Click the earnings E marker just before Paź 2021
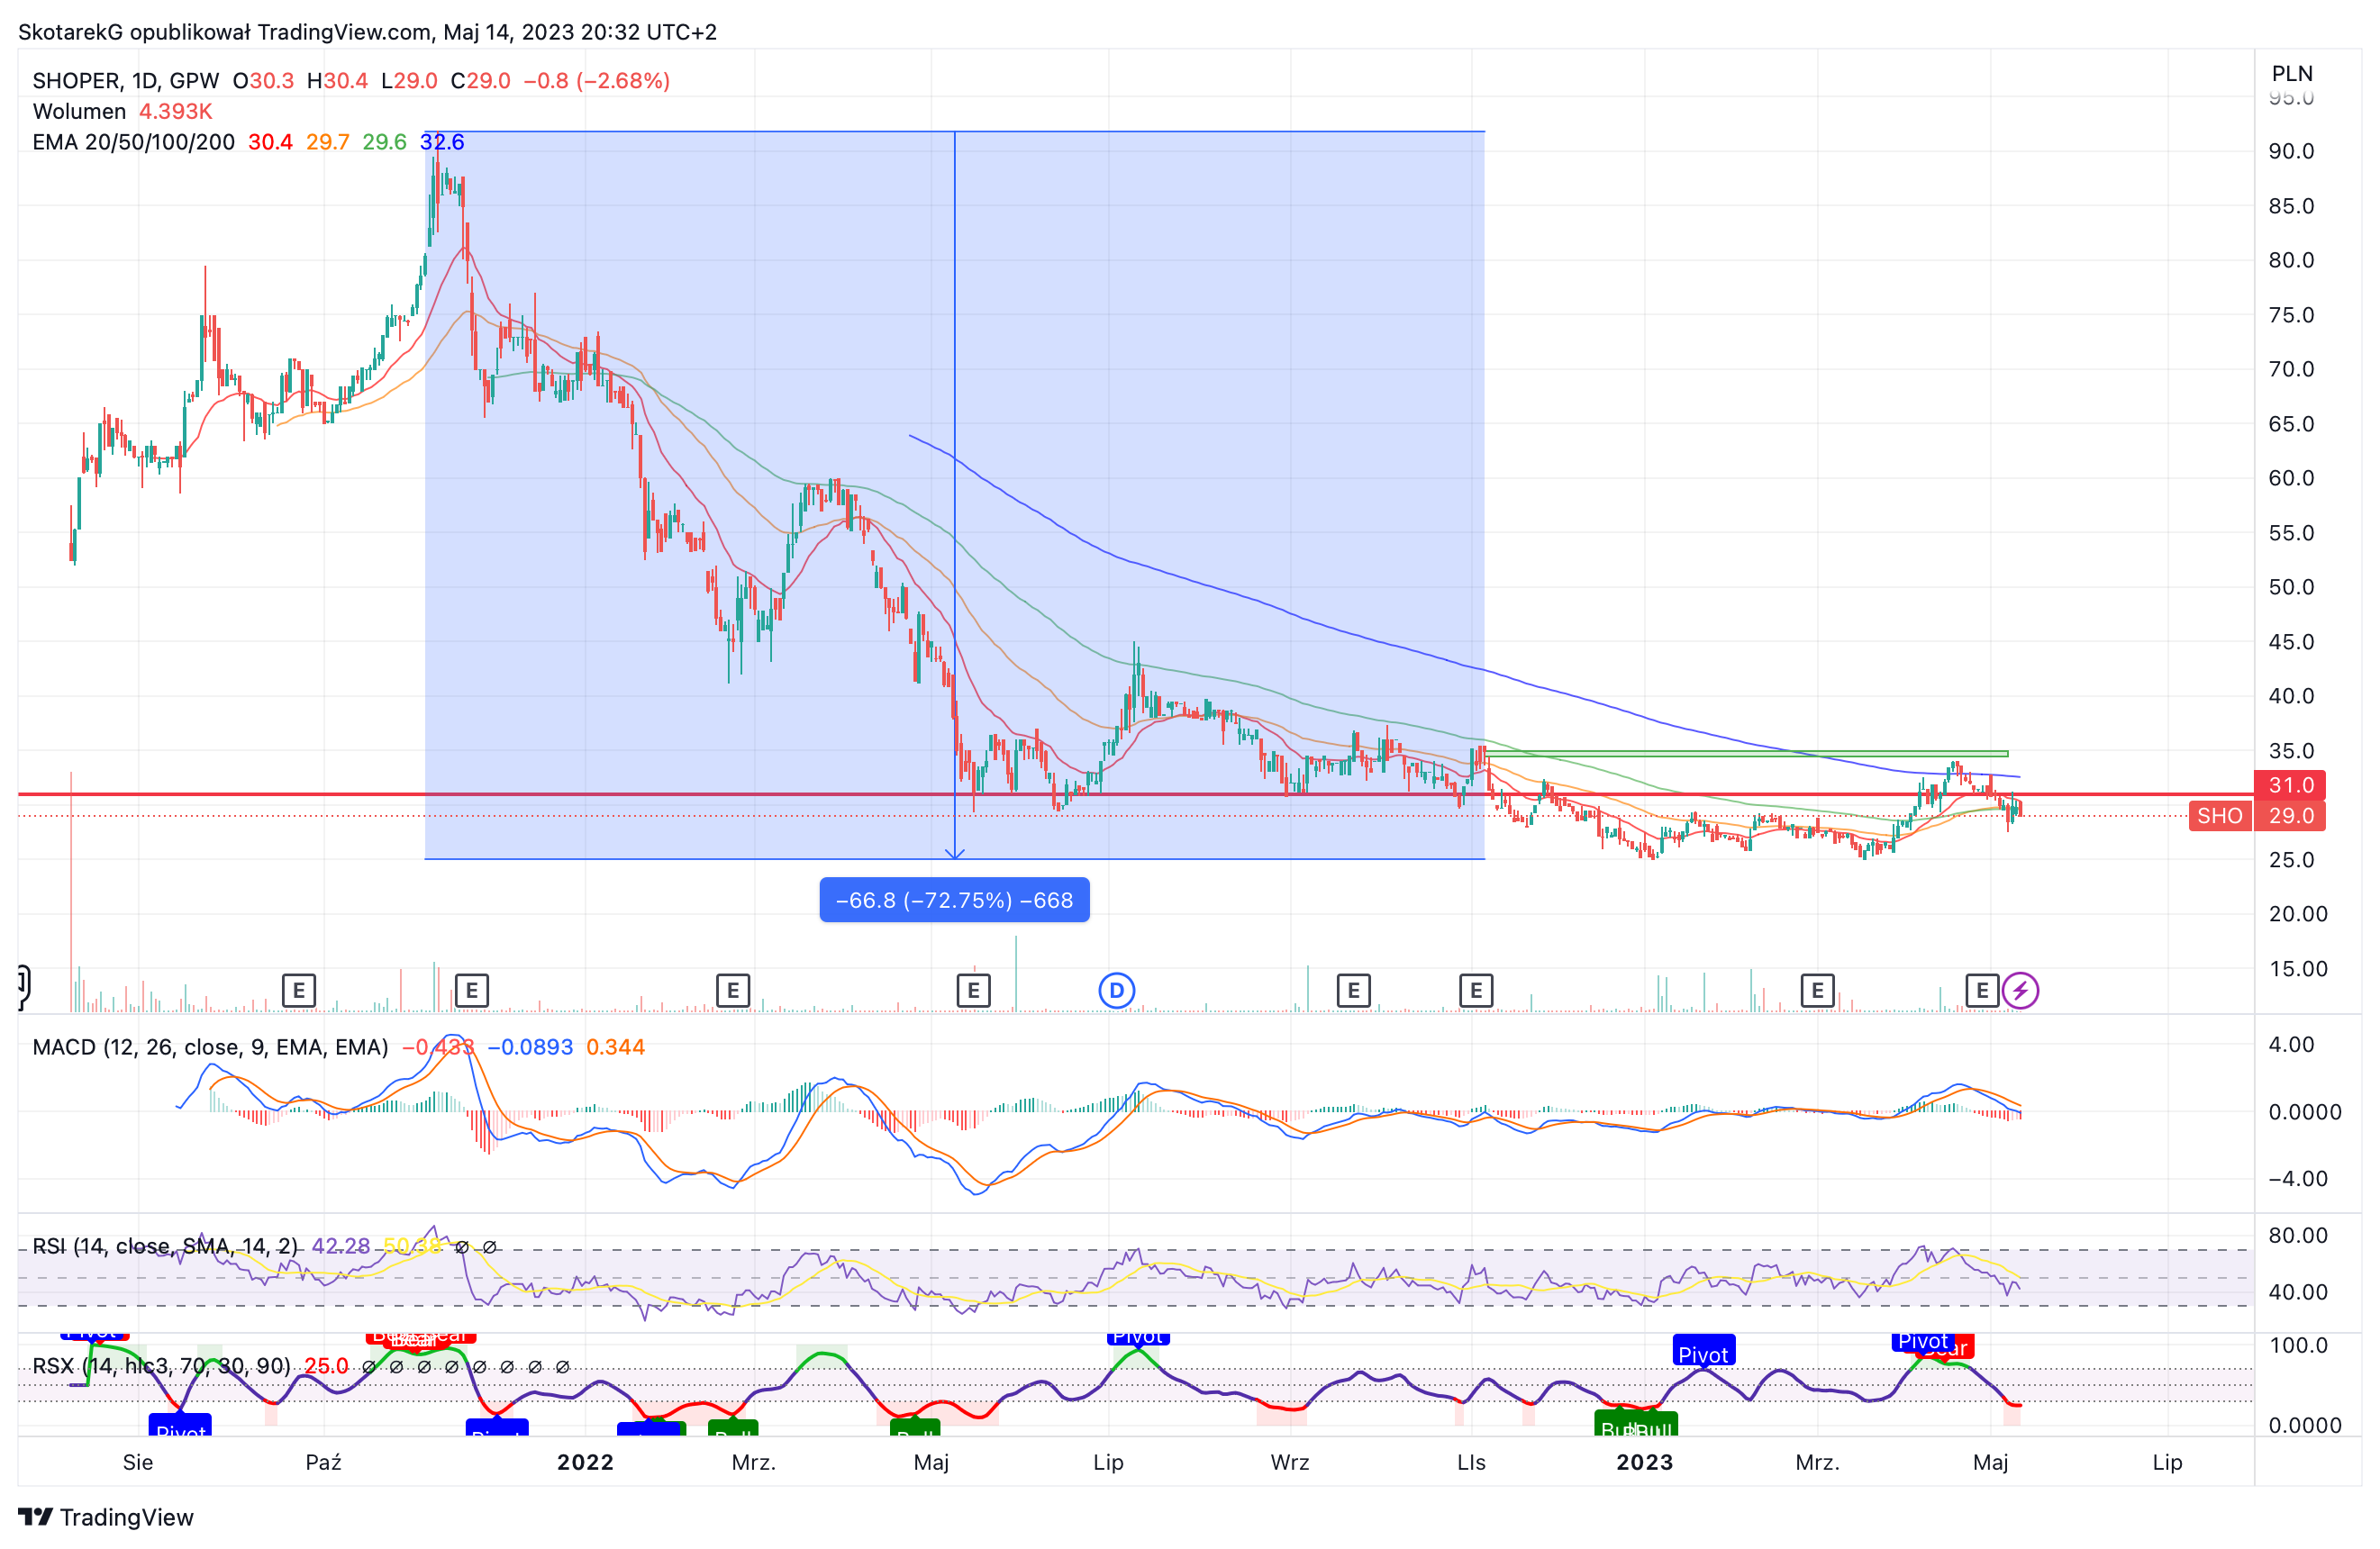2380x1549 pixels. (x=298, y=991)
